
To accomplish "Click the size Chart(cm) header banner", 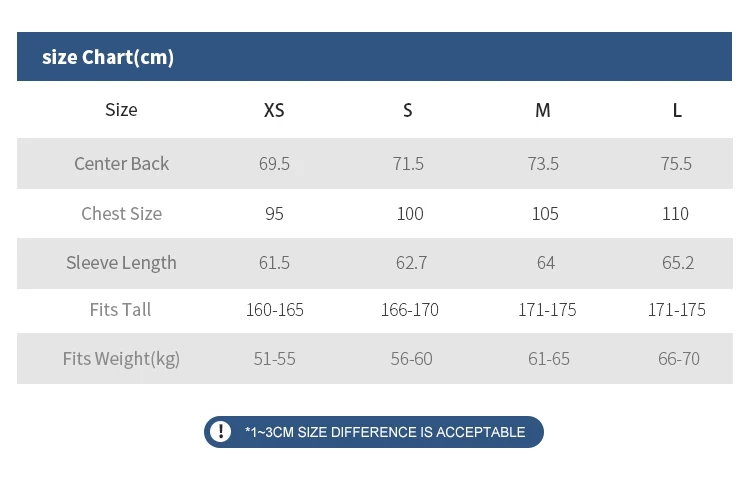I will 374,56.
